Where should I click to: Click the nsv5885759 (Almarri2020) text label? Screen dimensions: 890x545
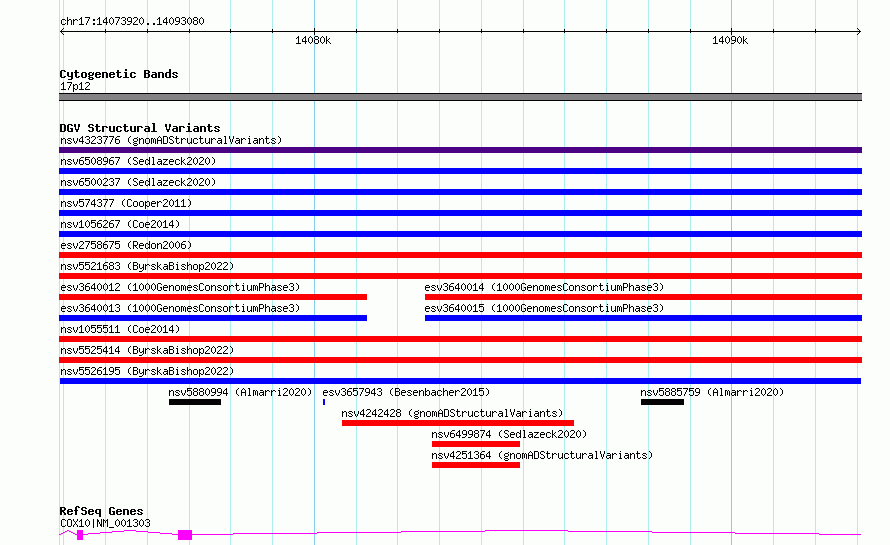712,392
